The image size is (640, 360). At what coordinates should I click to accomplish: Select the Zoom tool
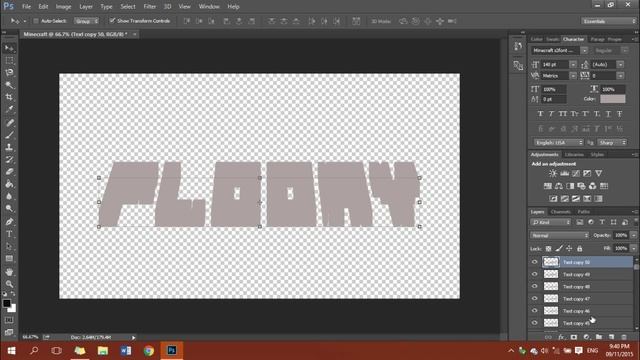pos(9,284)
